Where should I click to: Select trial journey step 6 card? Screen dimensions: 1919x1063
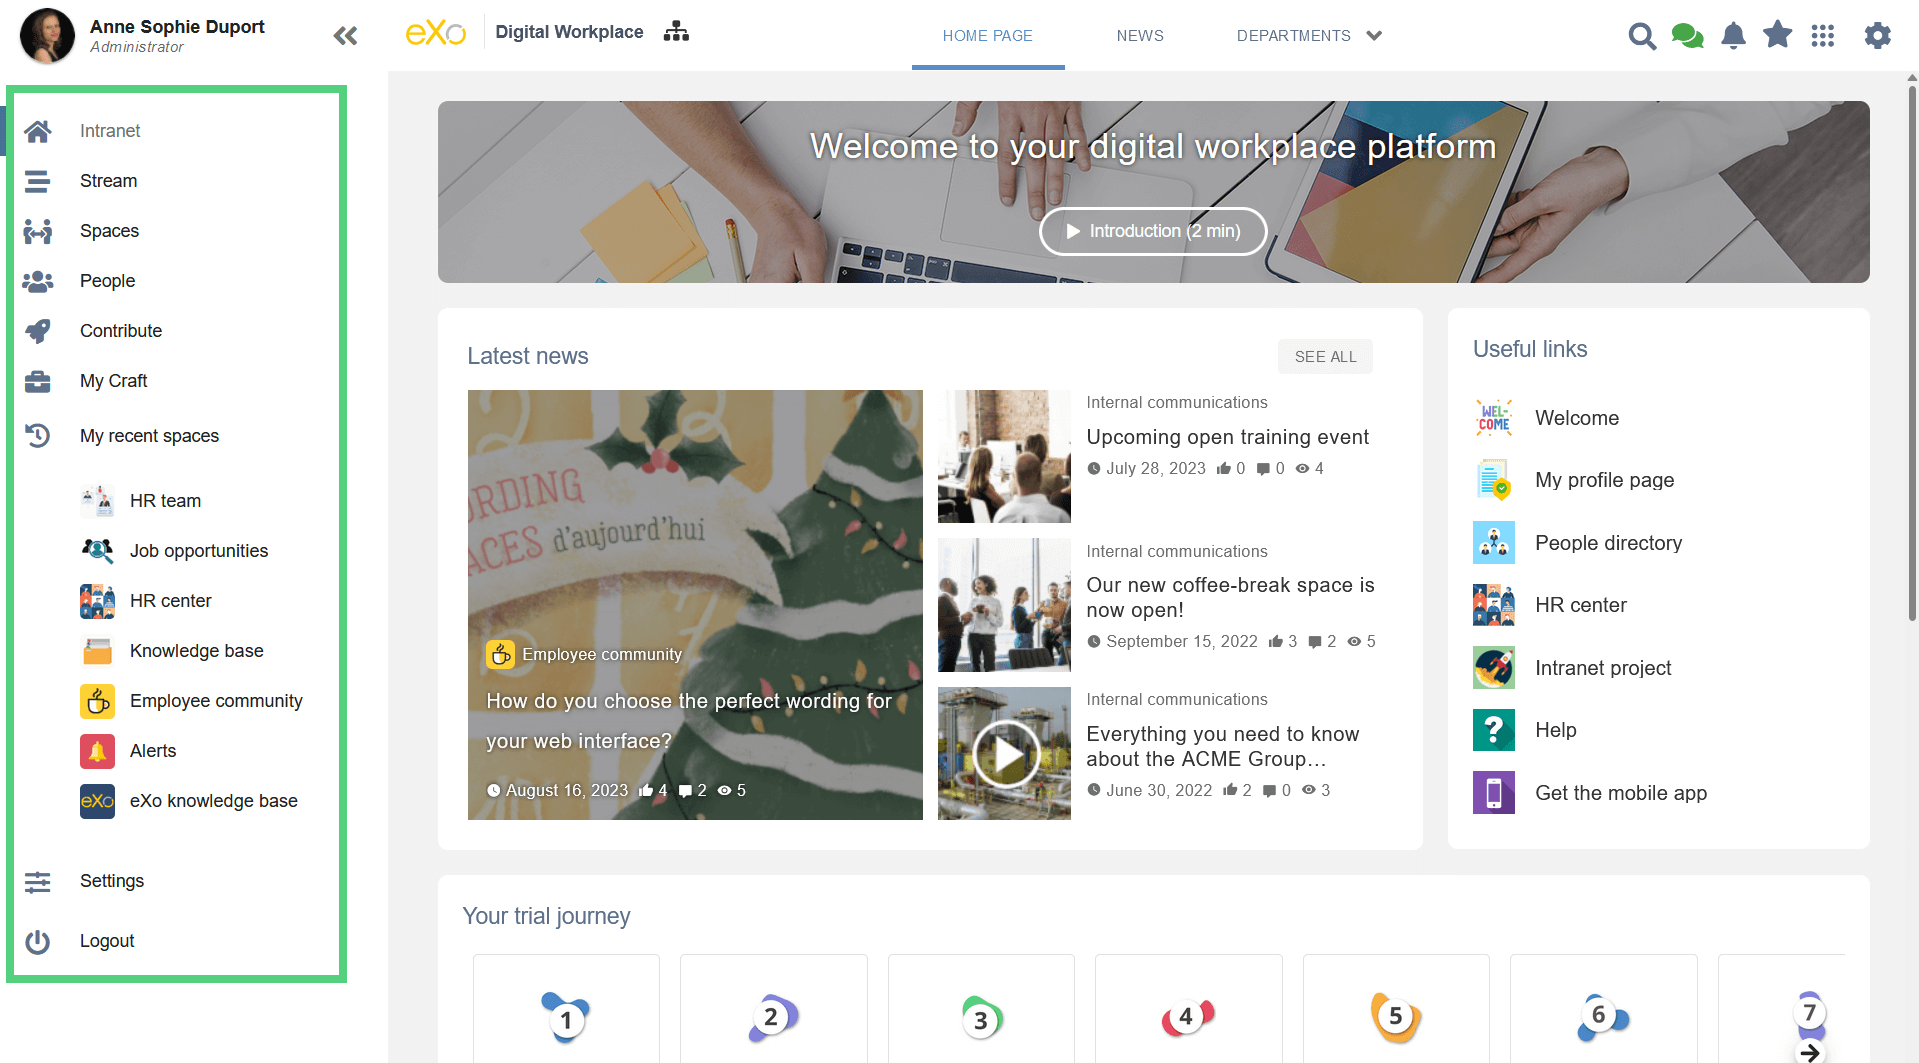point(1603,1008)
